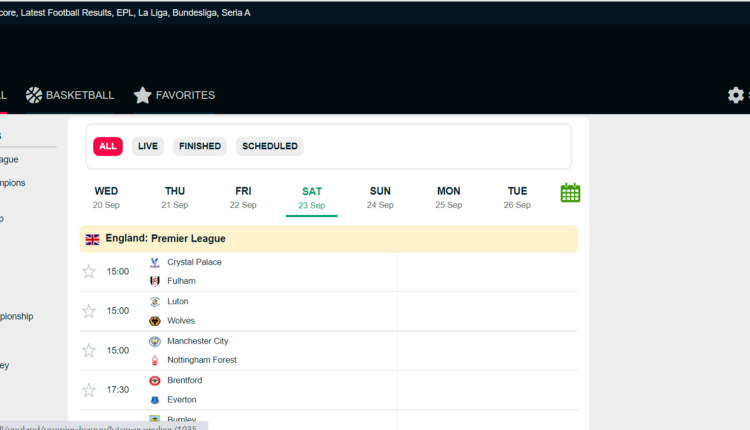Click the England flag icon
This screenshot has height=430, width=750.
(93, 239)
